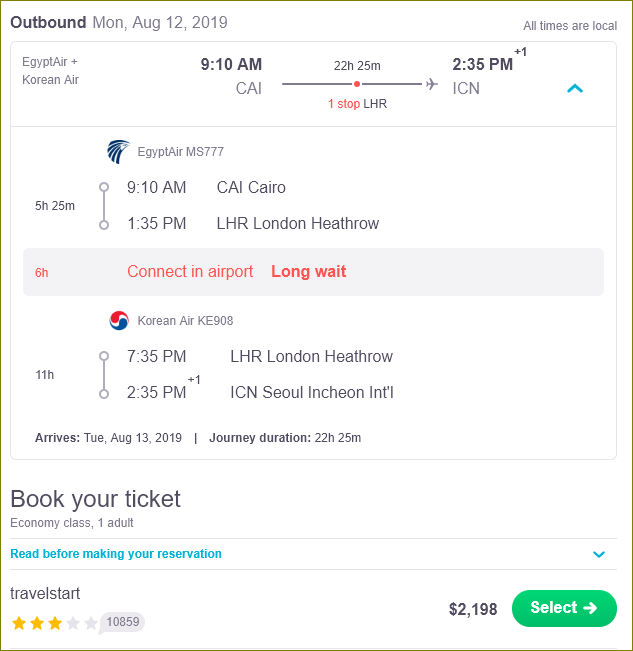Click the airplane icon on route line

click(432, 84)
